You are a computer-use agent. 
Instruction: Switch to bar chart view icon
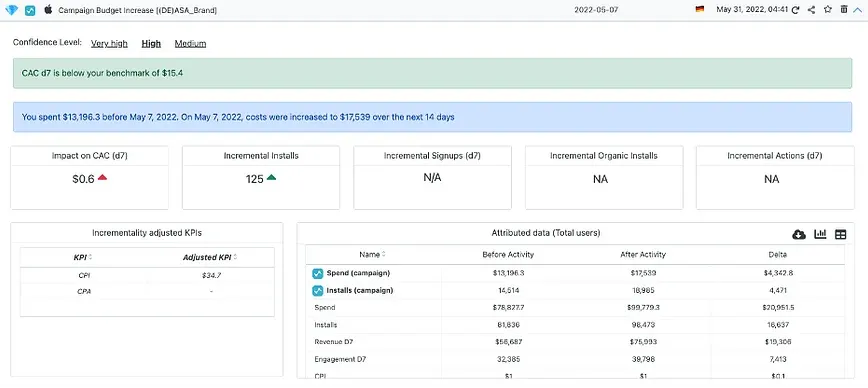point(820,235)
